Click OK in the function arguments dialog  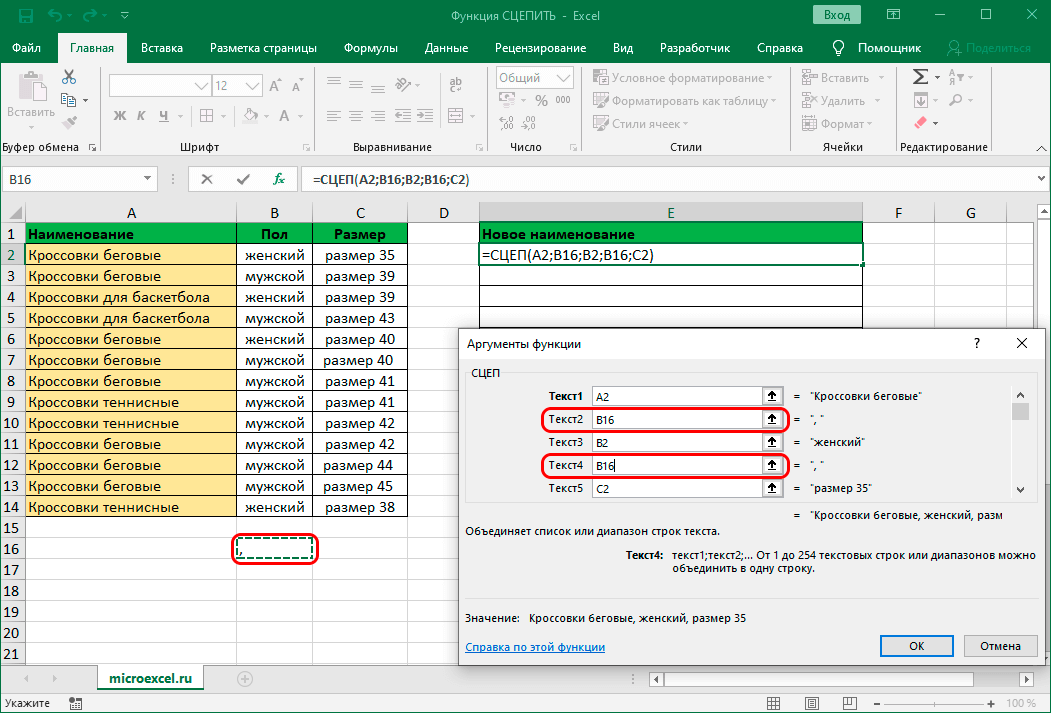coord(916,646)
